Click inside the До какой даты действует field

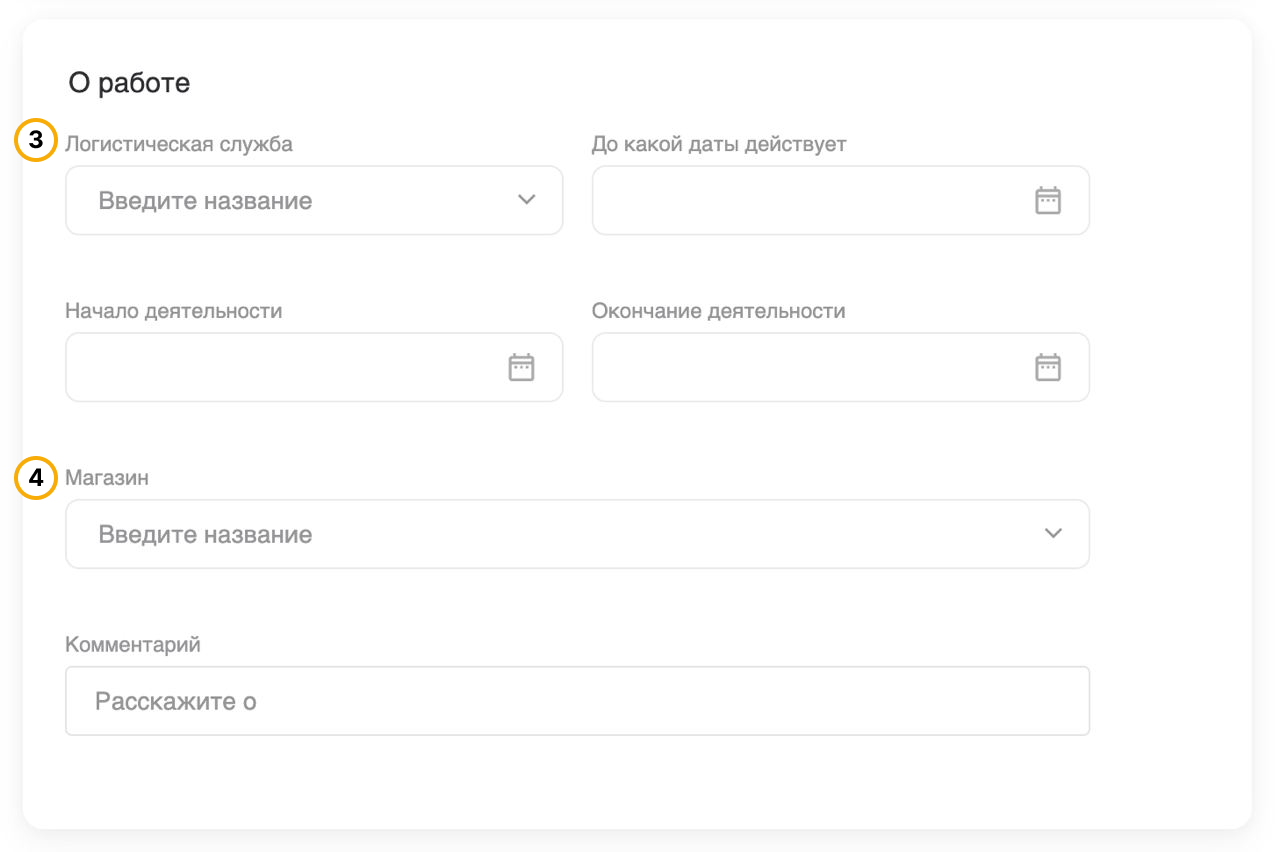[x=810, y=201]
